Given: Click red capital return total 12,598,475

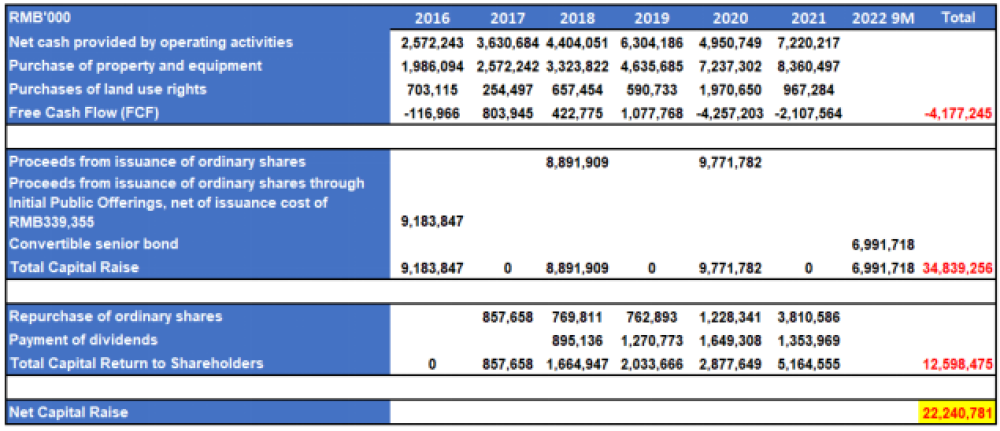Looking at the screenshot, I should point(958,364).
